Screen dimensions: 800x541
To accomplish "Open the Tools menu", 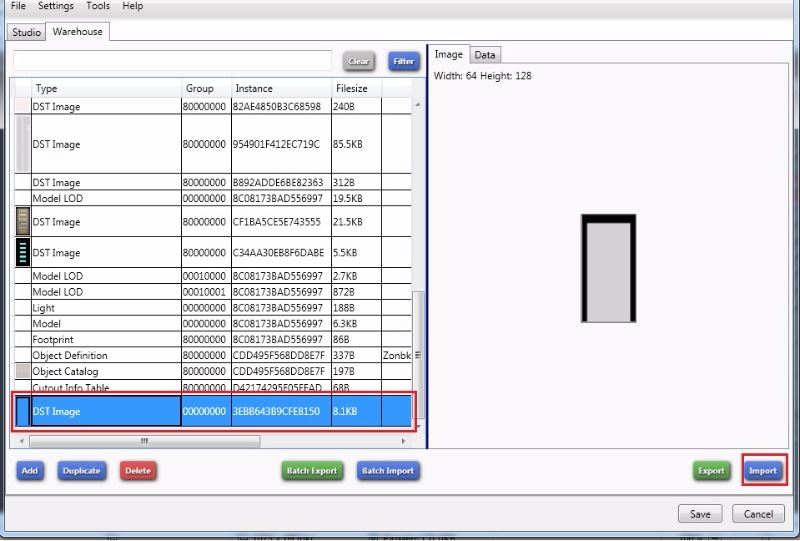I will click(x=98, y=6).
